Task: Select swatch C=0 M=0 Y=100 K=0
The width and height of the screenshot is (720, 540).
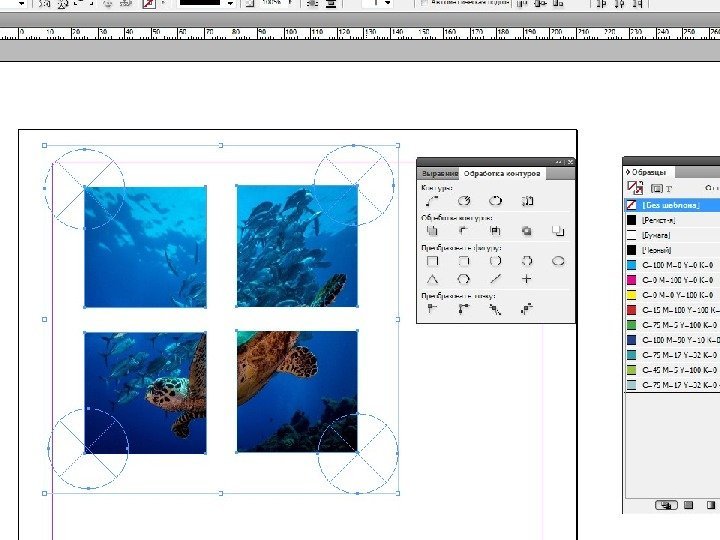Action: (672, 295)
